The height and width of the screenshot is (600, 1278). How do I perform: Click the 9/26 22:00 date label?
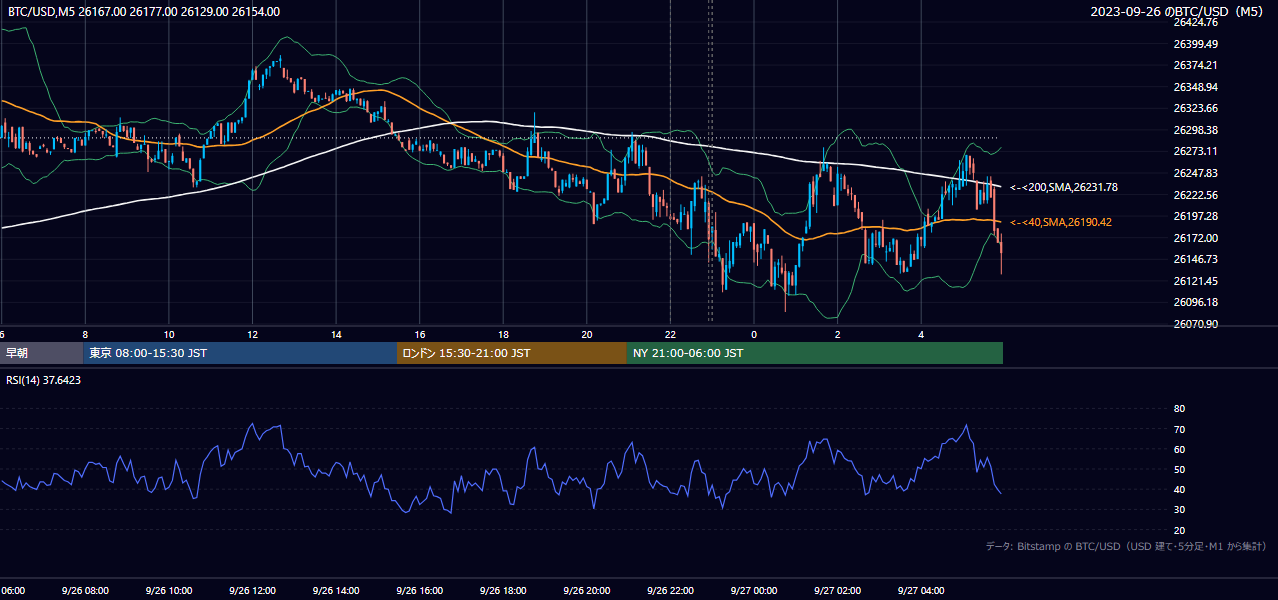tap(670, 590)
